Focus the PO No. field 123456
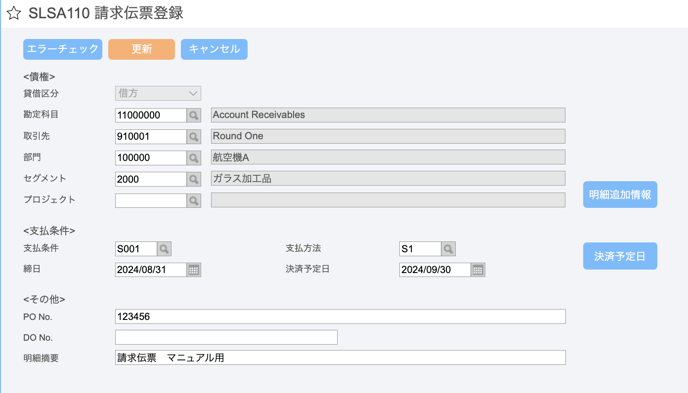Image resolution: width=688 pixels, height=393 pixels. [340, 317]
